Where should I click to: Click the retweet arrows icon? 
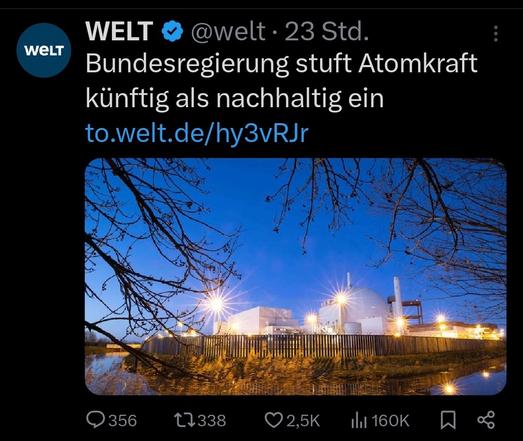pyautogui.click(x=185, y=420)
